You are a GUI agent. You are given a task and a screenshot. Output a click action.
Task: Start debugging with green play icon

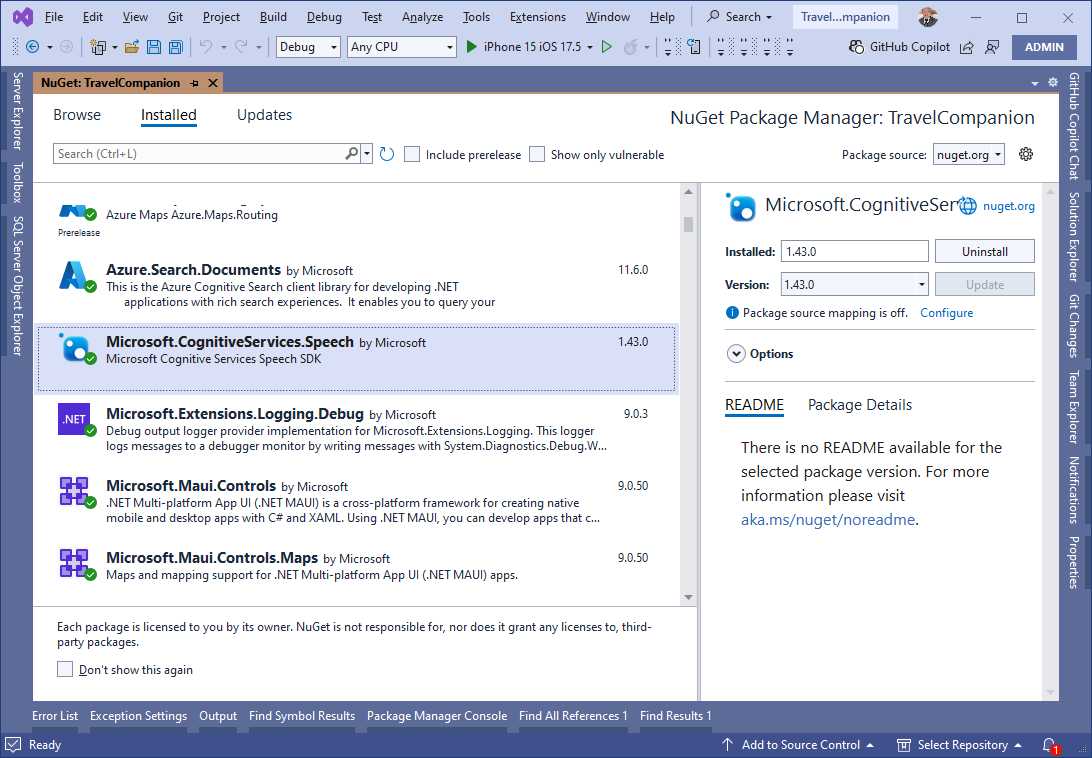[471, 47]
